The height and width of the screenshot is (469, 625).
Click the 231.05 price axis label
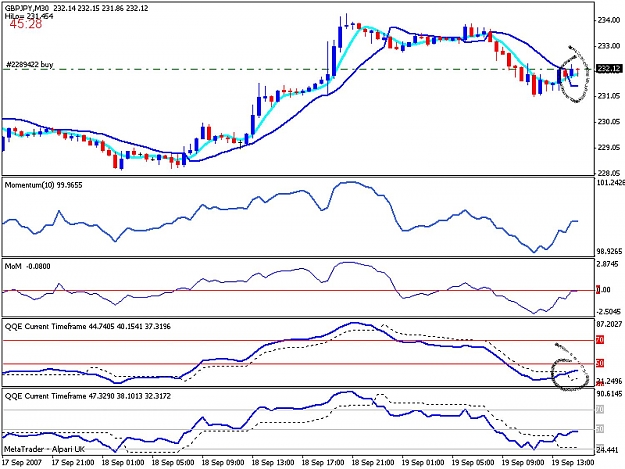click(608, 96)
